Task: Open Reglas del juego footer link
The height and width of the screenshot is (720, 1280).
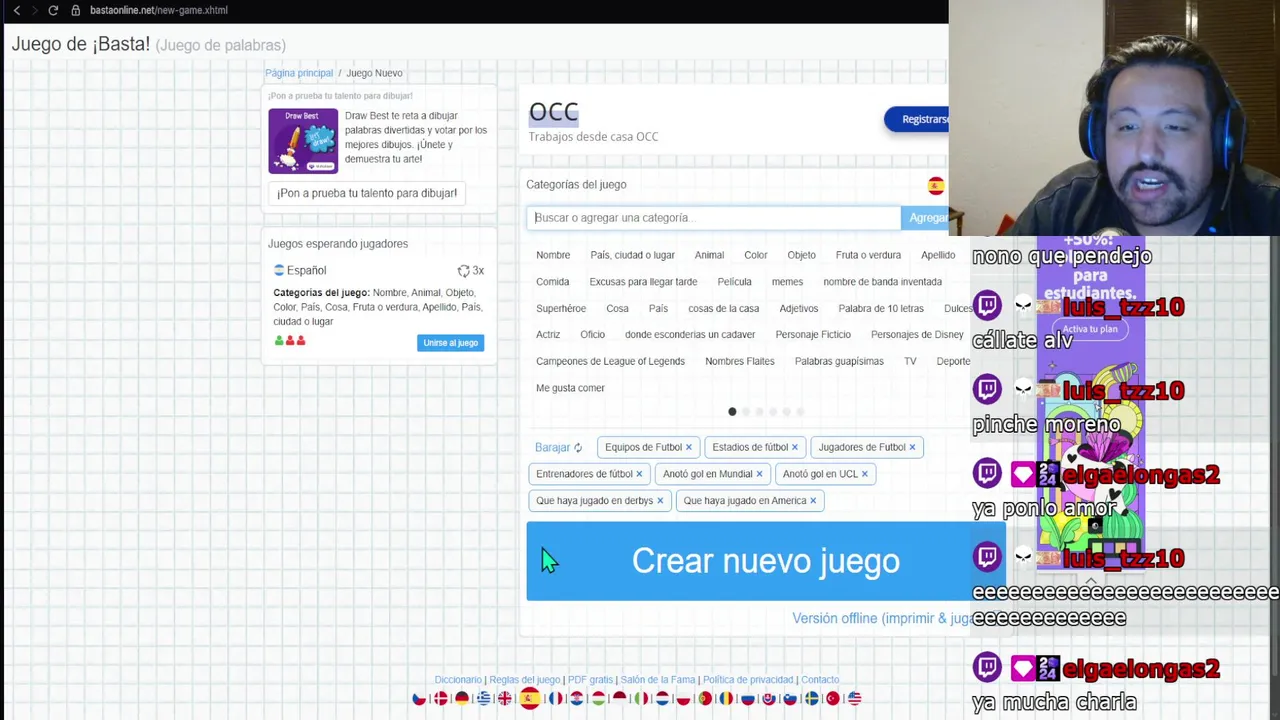Action: (525, 680)
